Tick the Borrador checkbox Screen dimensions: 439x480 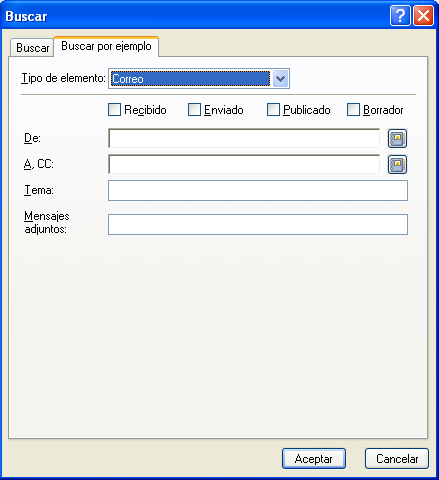coord(353,110)
